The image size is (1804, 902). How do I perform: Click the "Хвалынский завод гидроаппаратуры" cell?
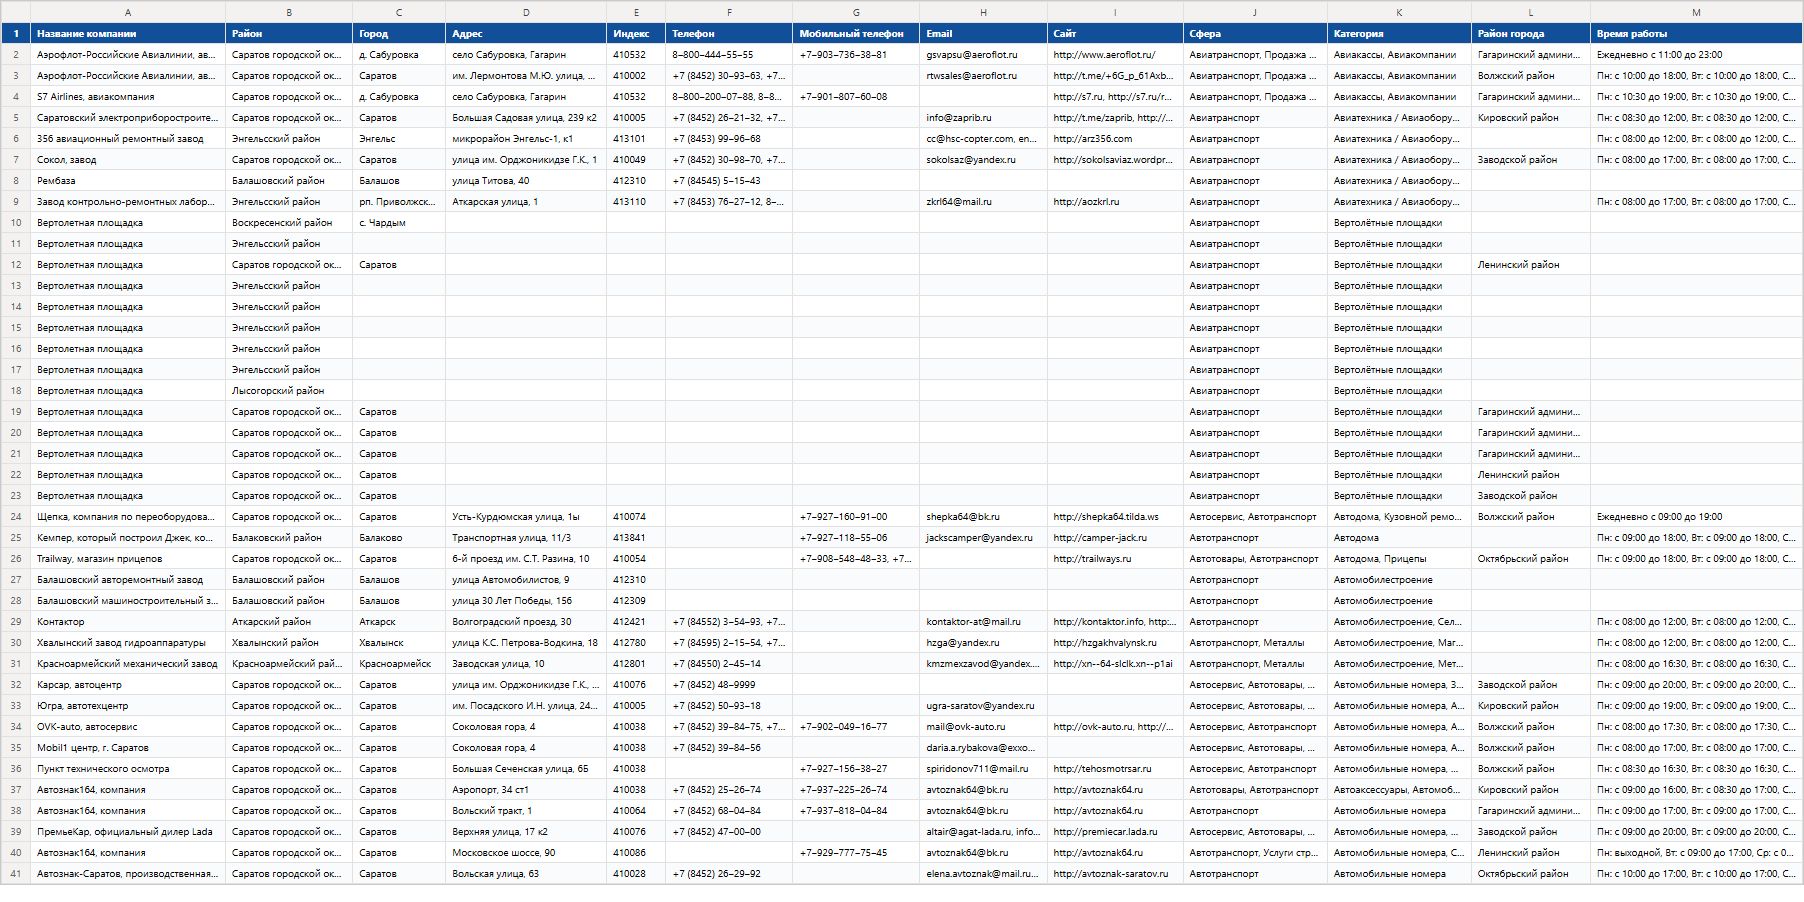pyautogui.click(x=128, y=643)
